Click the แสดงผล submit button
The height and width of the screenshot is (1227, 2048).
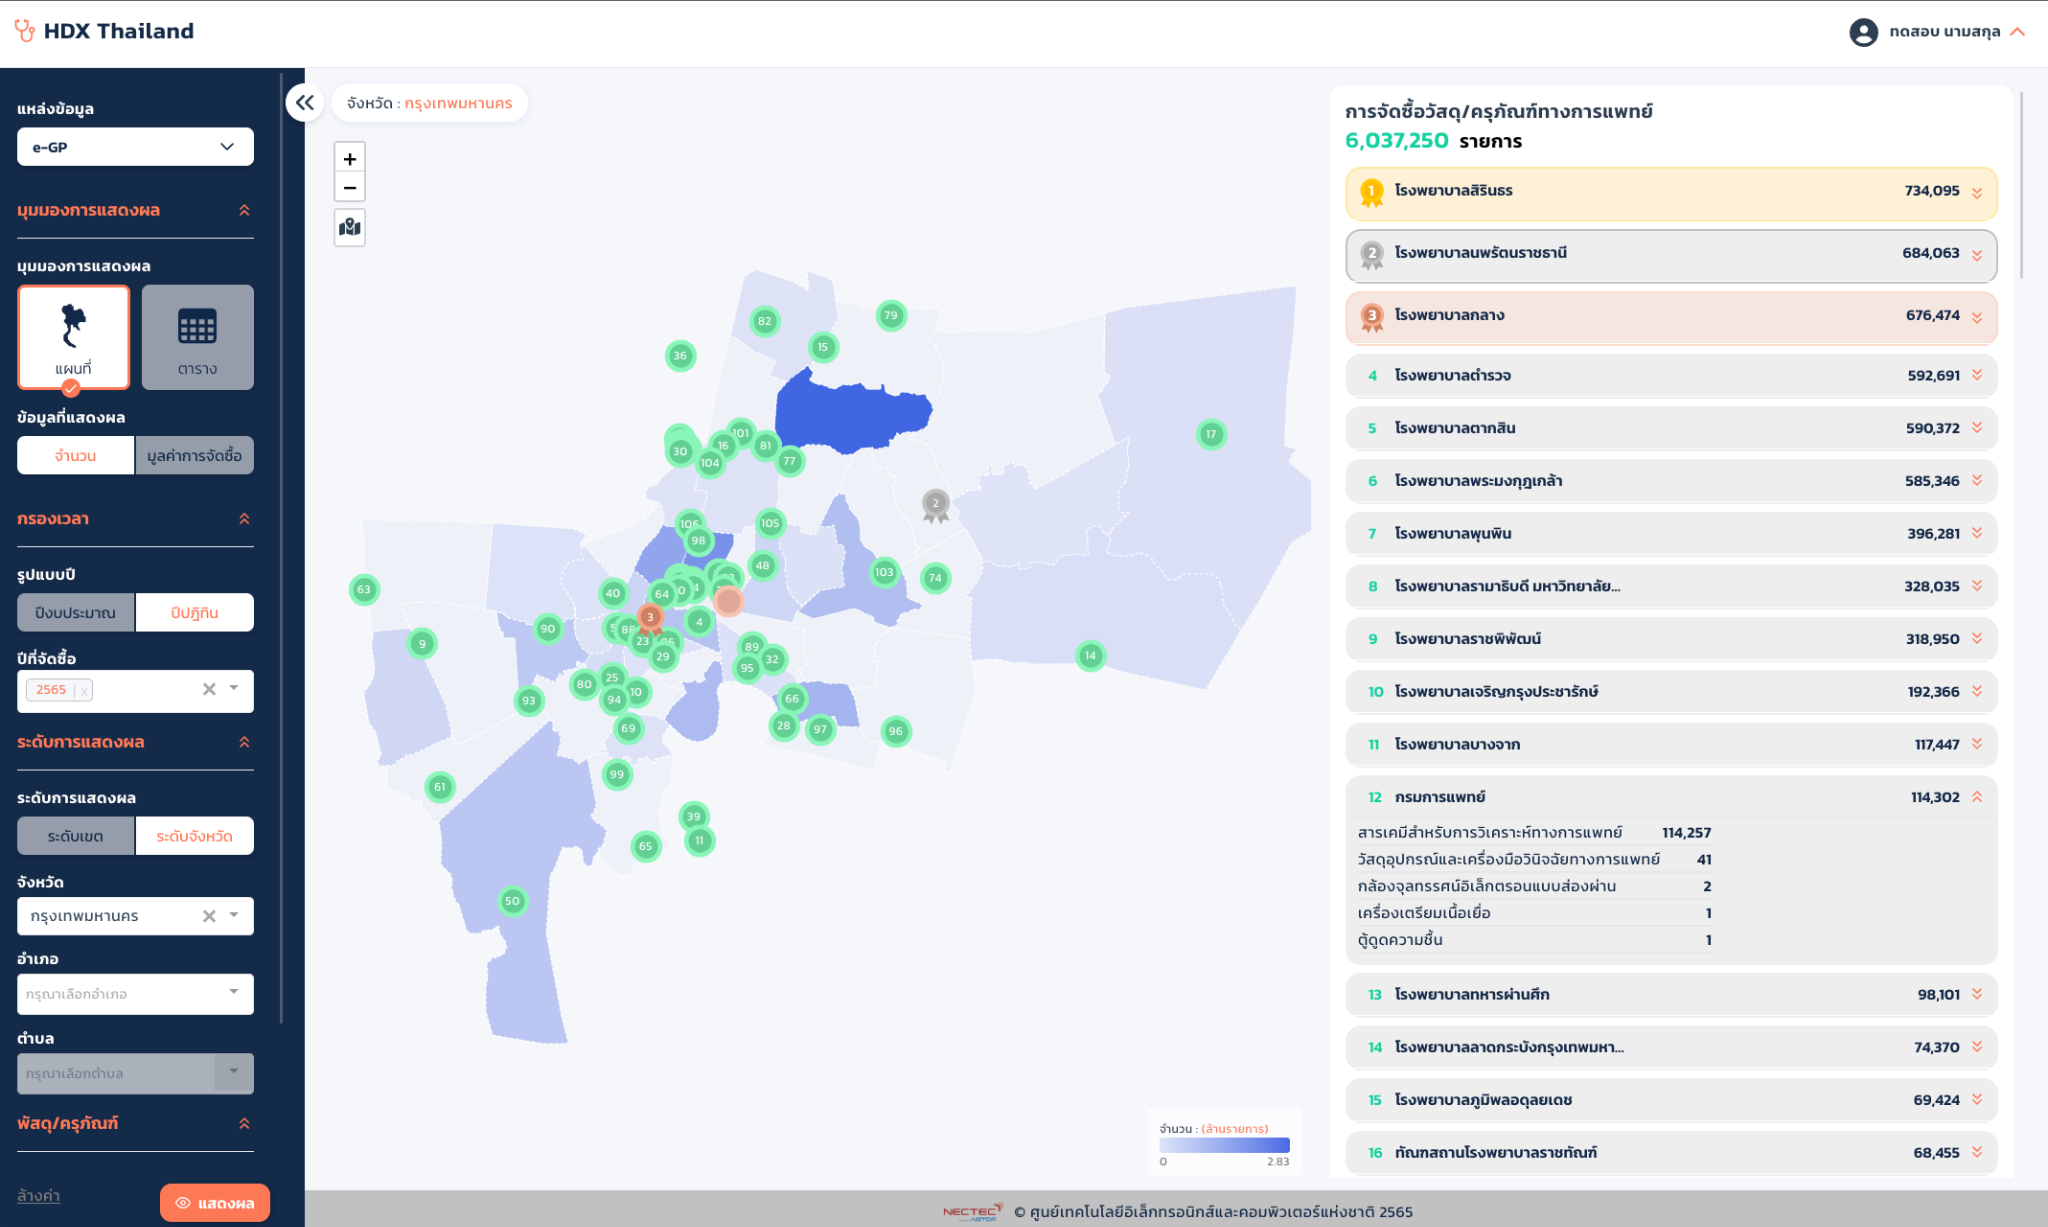[x=214, y=1202]
